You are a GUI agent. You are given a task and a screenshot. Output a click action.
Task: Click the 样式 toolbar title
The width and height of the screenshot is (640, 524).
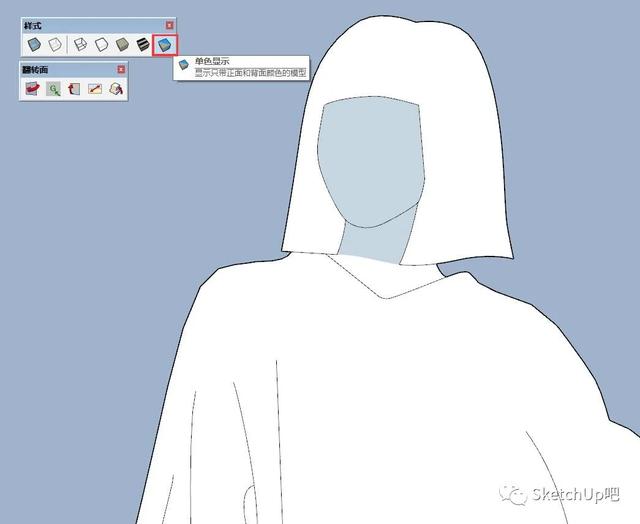[33, 26]
